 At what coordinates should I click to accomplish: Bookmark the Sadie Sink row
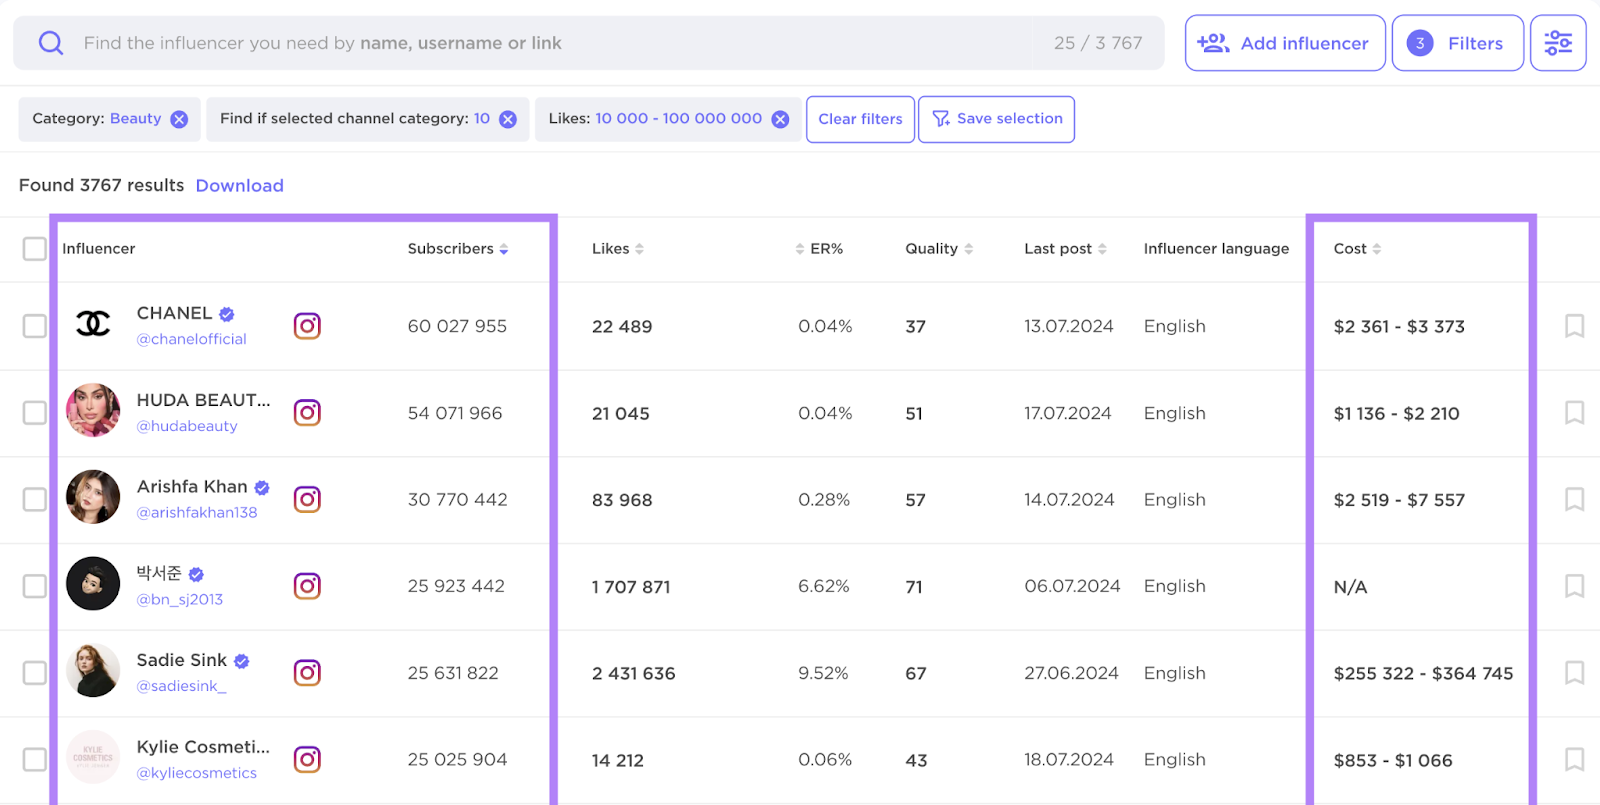pyautogui.click(x=1574, y=672)
